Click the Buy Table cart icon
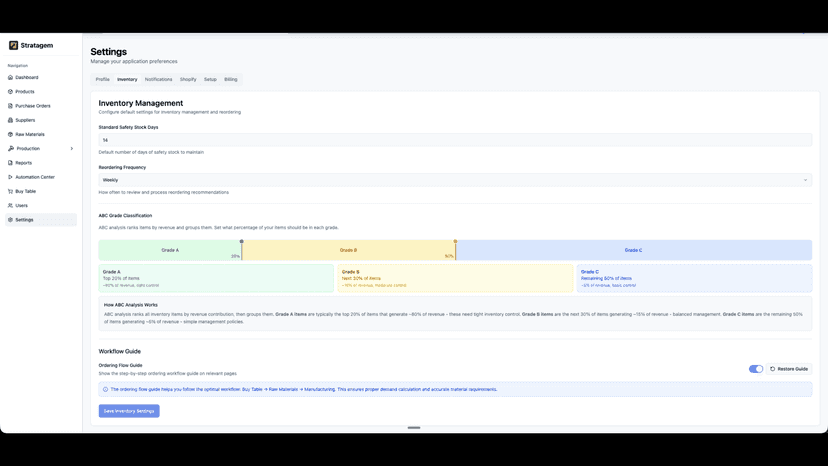Screen dimensions: 828x466 (x=11, y=191)
